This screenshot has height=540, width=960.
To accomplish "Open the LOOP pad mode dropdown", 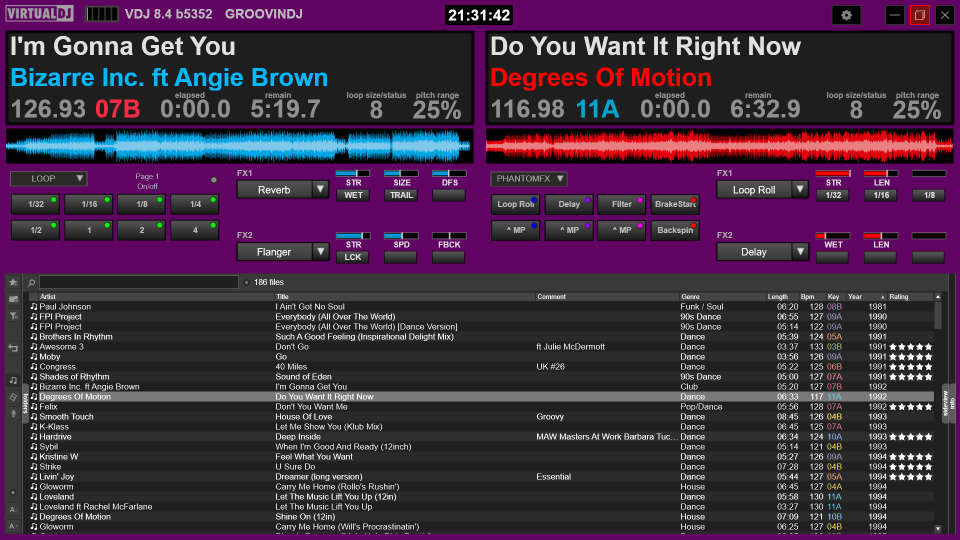I will pos(48,179).
